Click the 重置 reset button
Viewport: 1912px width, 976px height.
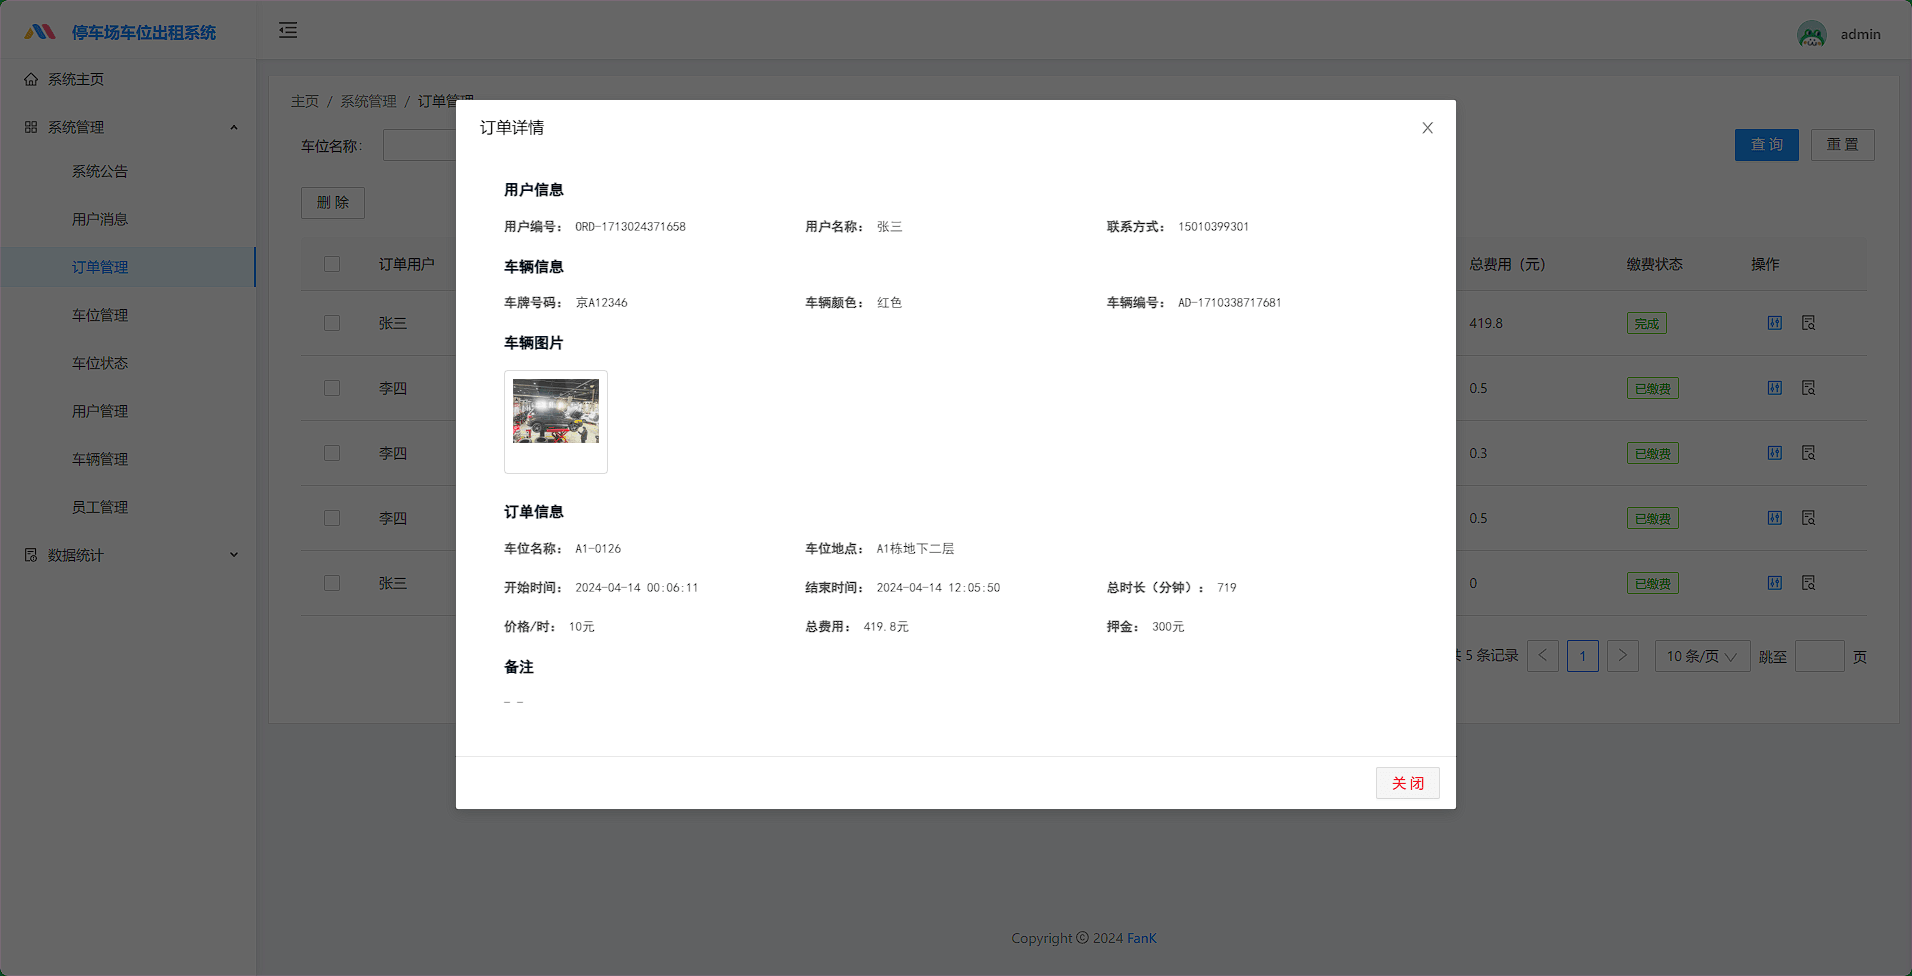click(x=1842, y=145)
